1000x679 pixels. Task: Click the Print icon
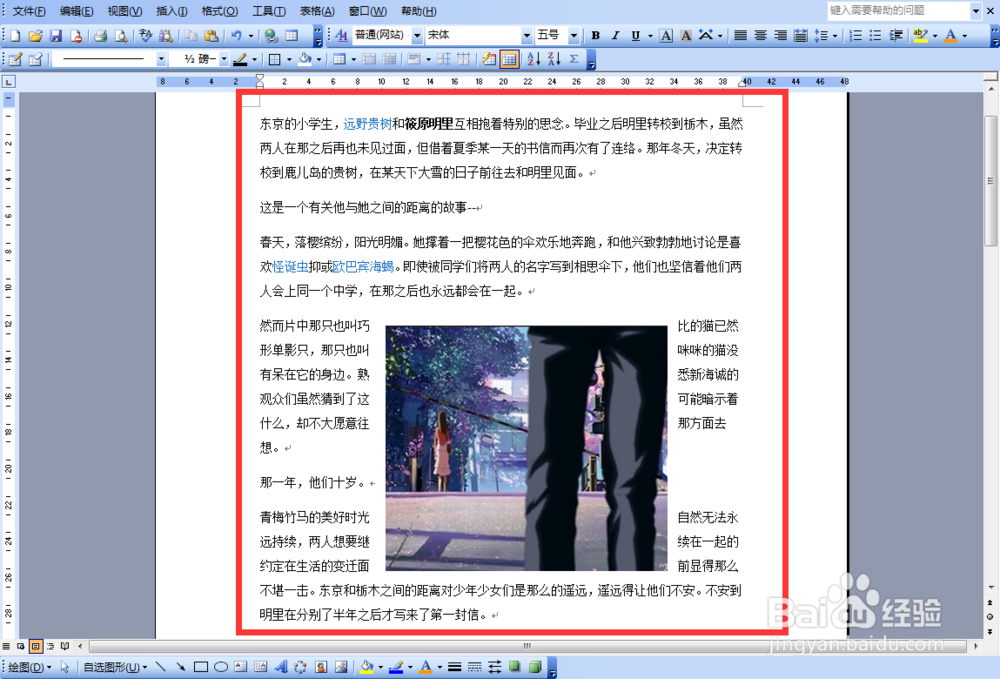tap(100, 36)
